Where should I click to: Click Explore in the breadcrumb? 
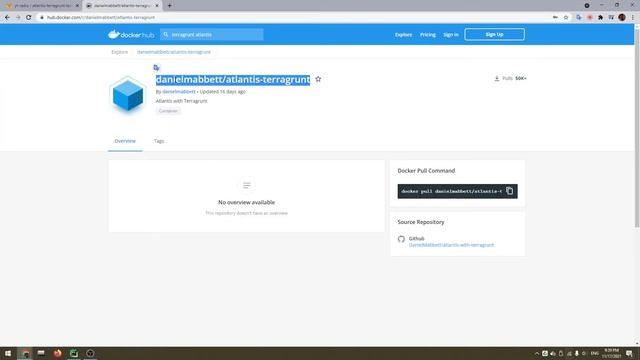(120, 52)
